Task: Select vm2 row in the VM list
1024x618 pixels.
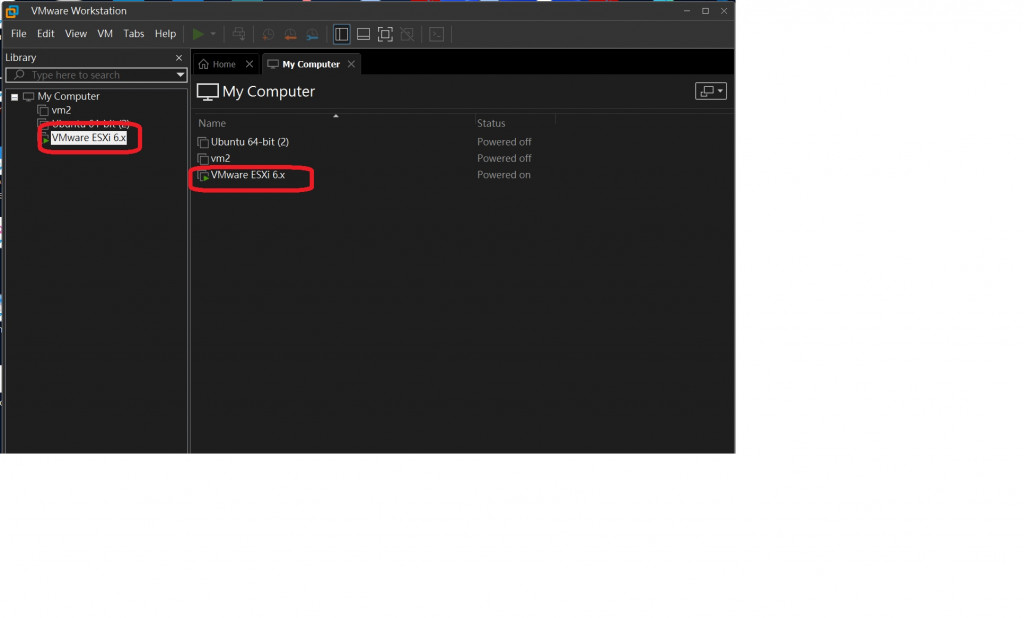Action: coord(220,158)
